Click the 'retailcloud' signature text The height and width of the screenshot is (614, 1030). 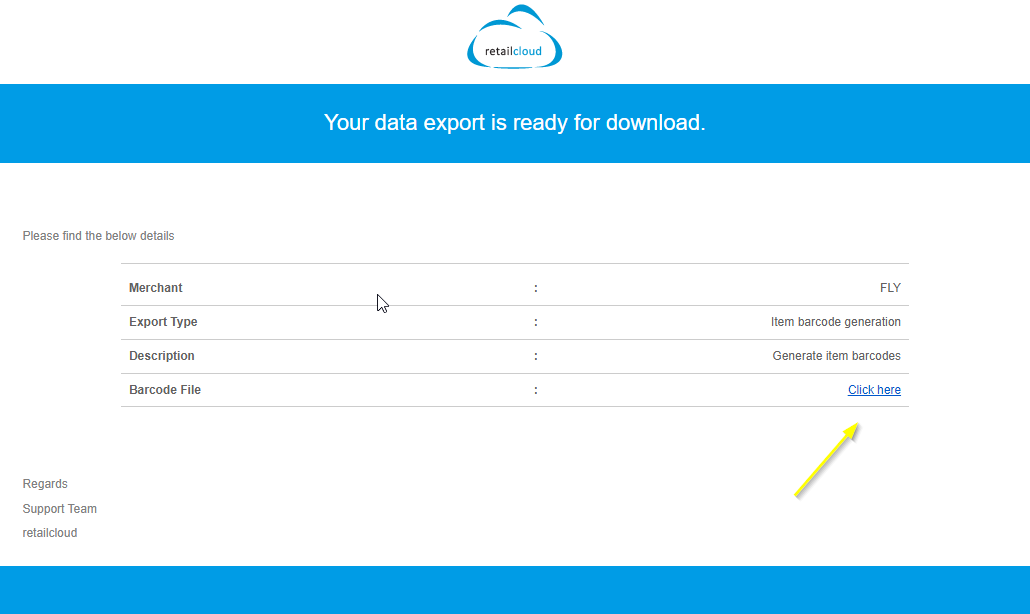[50, 533]
